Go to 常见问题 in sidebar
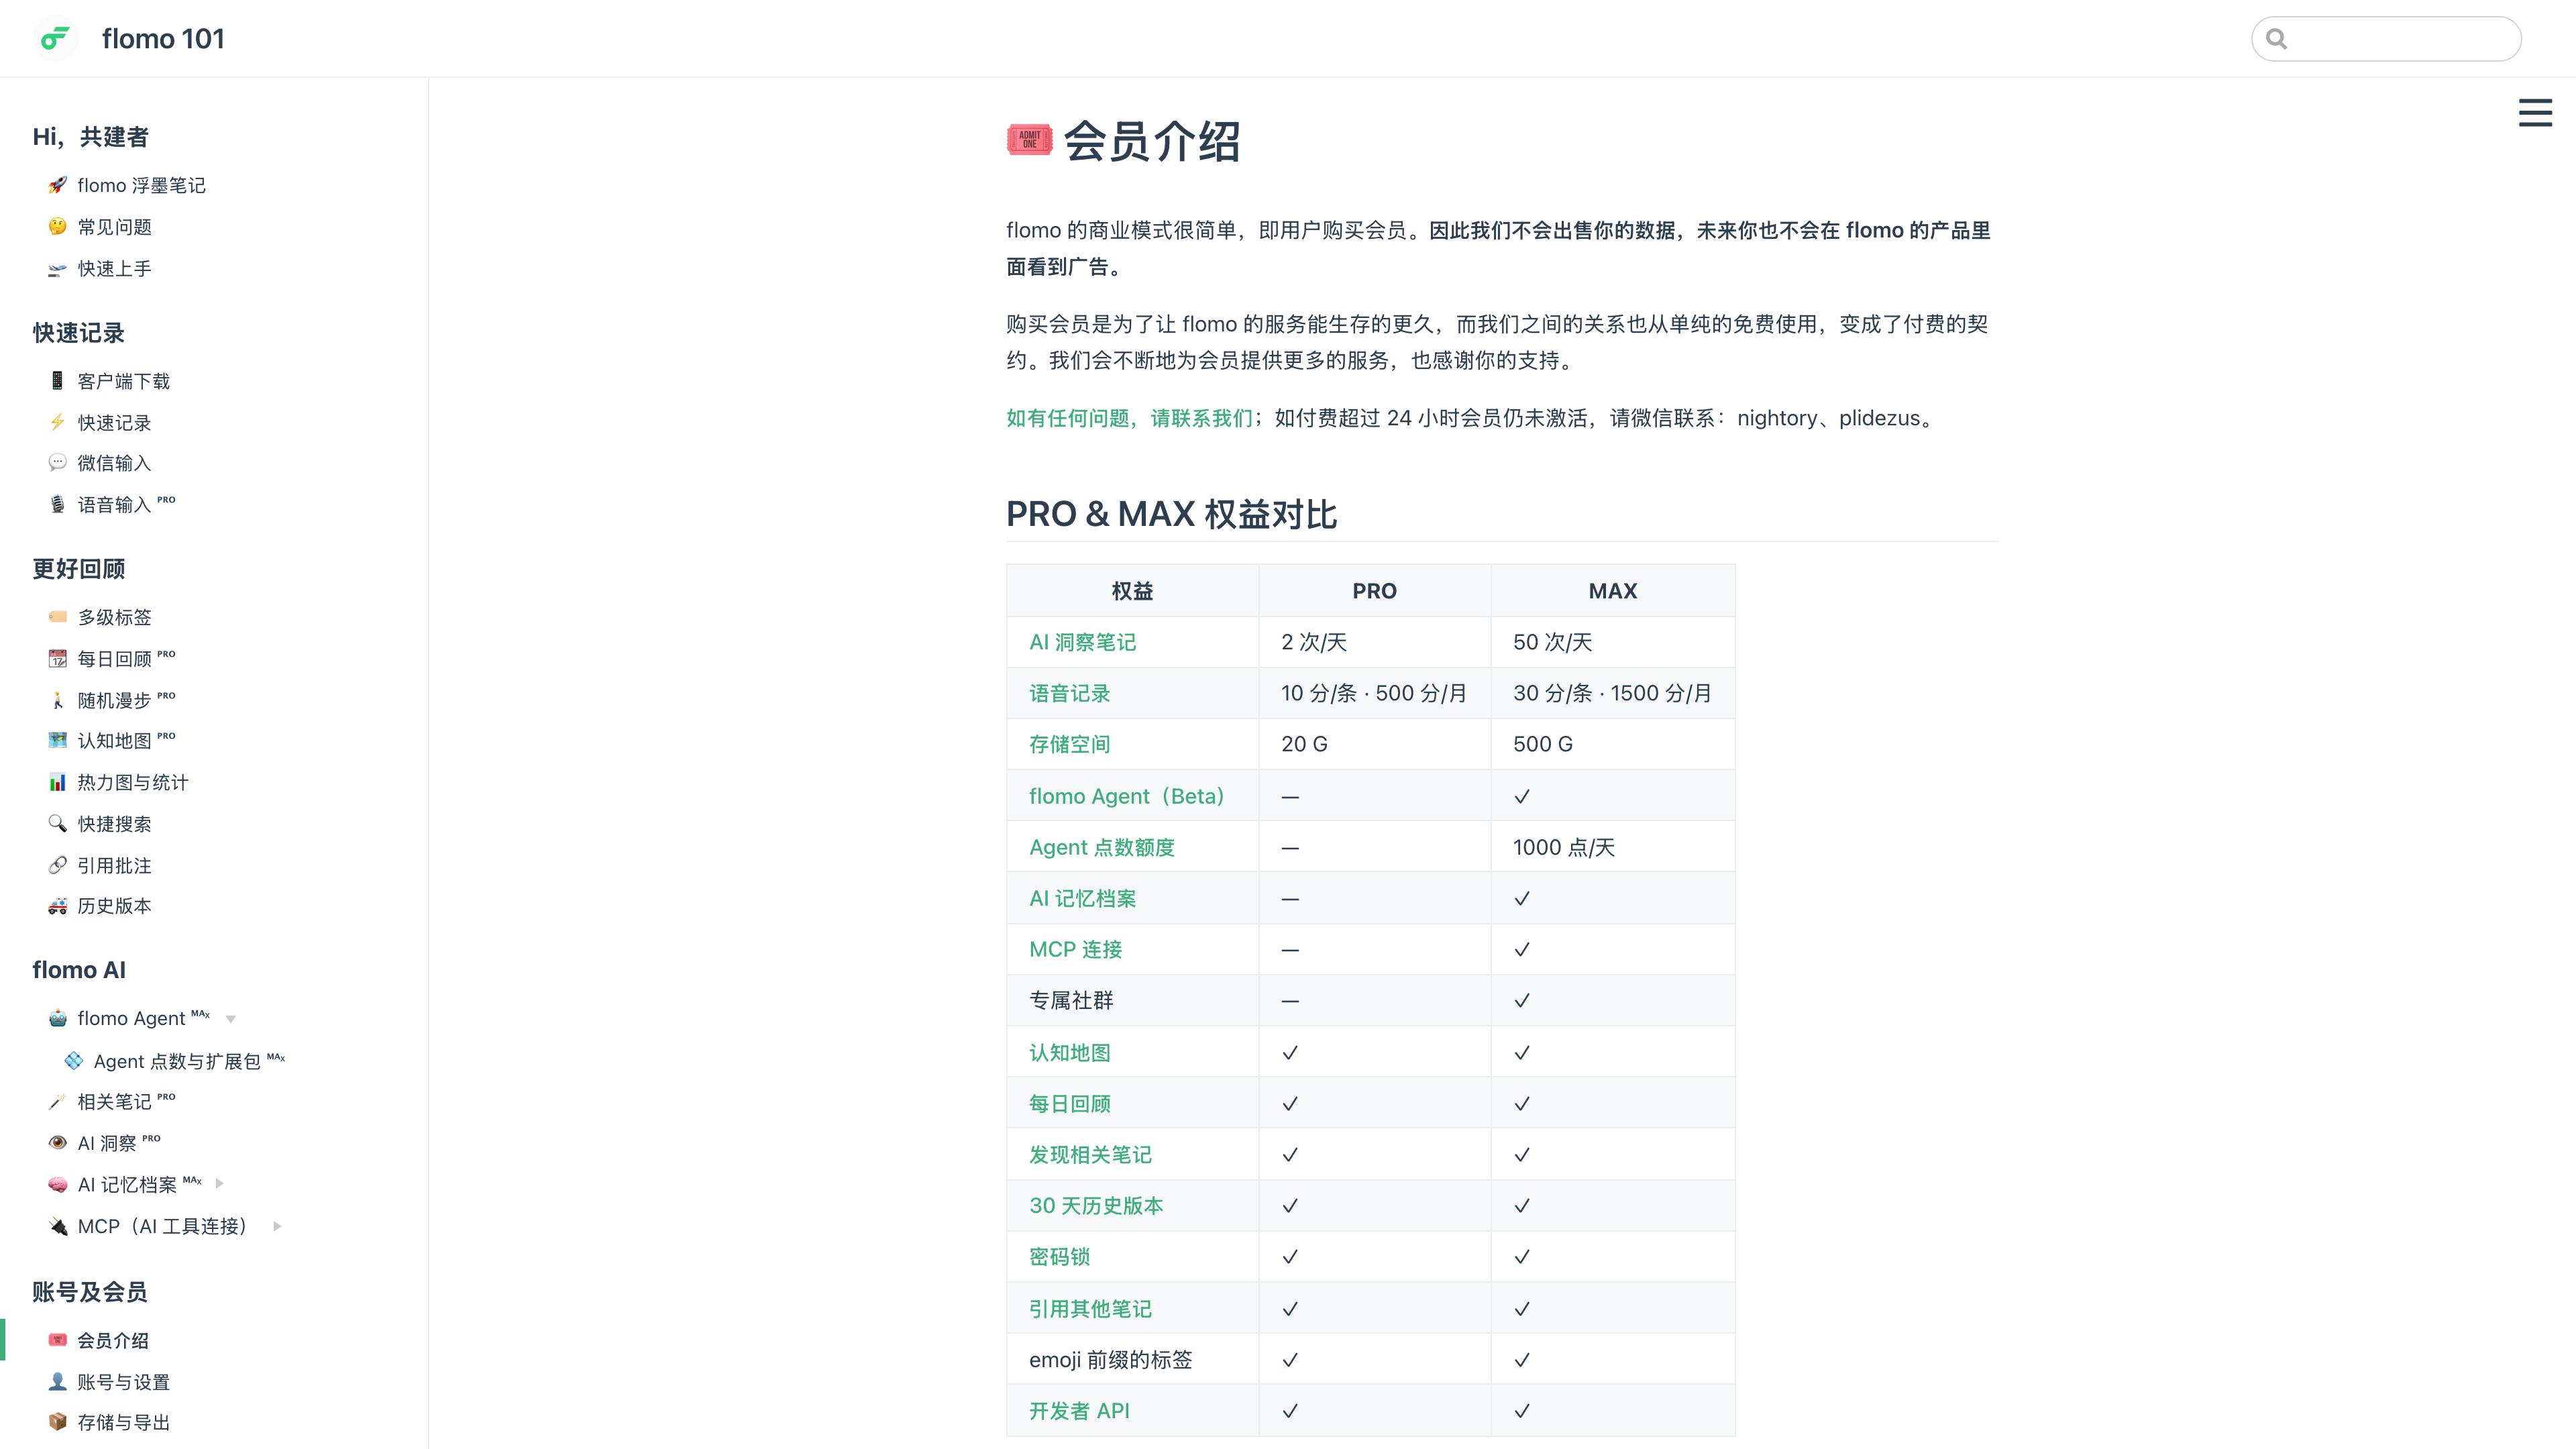 coord(115,227)
